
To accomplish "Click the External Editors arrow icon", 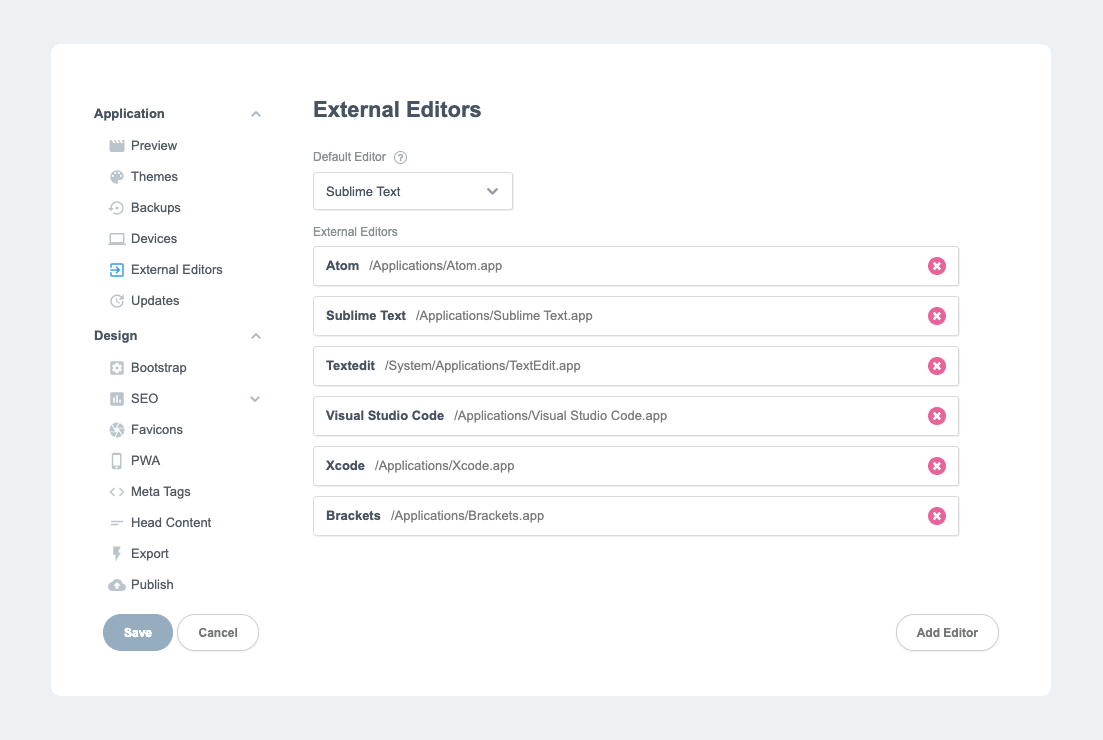I will [x=117, y=269].
